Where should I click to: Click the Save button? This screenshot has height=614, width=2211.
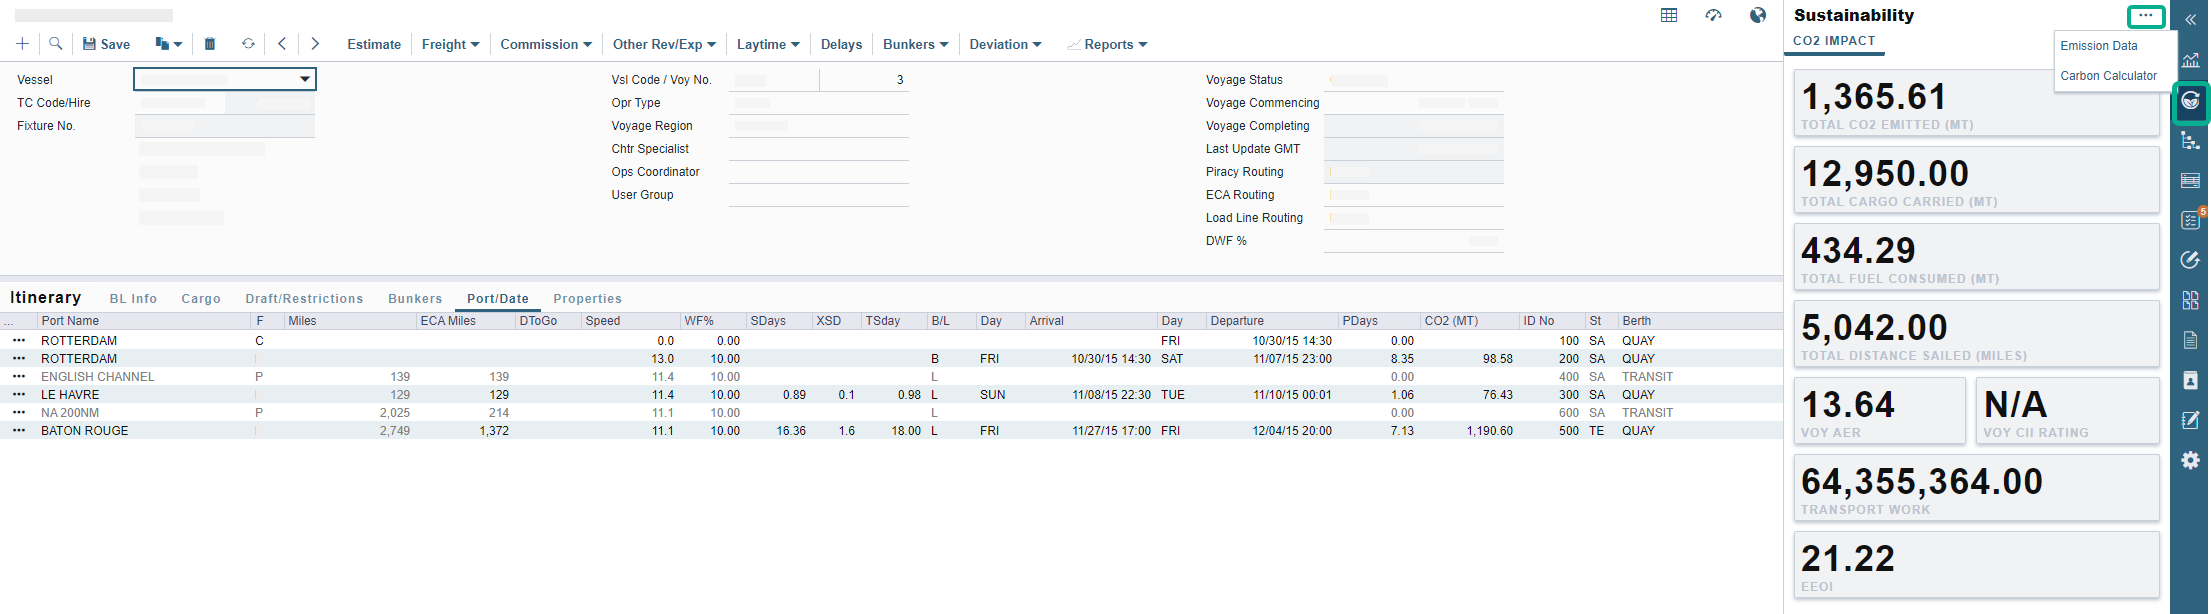106,44
